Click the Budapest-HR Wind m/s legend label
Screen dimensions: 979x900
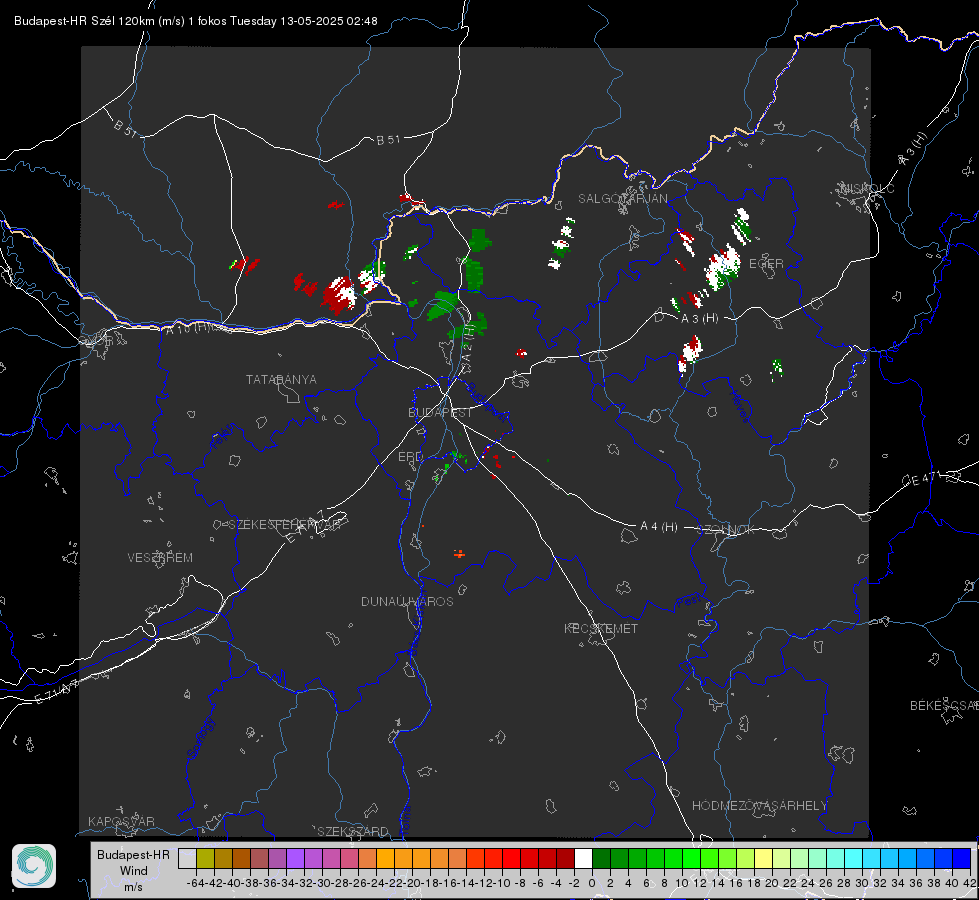coord(134,870)
